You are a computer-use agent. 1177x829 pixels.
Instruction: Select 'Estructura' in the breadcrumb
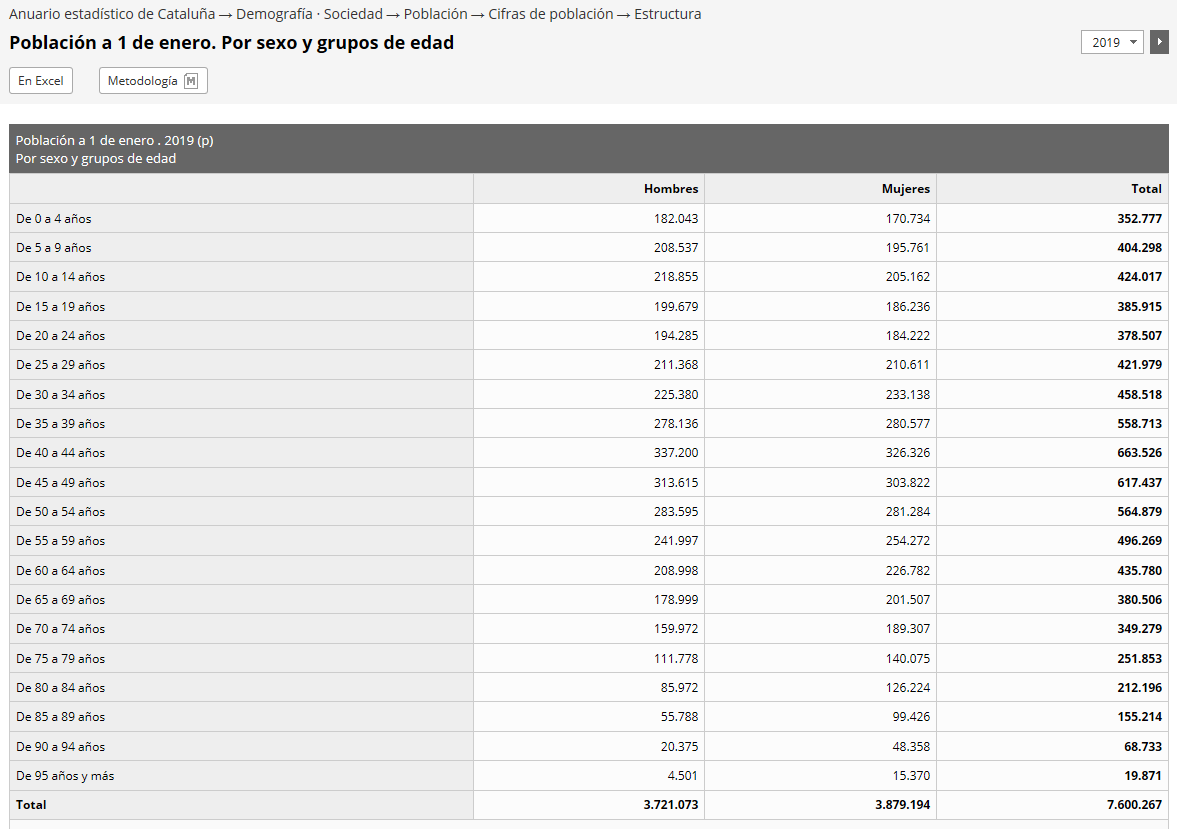(667, 14)
